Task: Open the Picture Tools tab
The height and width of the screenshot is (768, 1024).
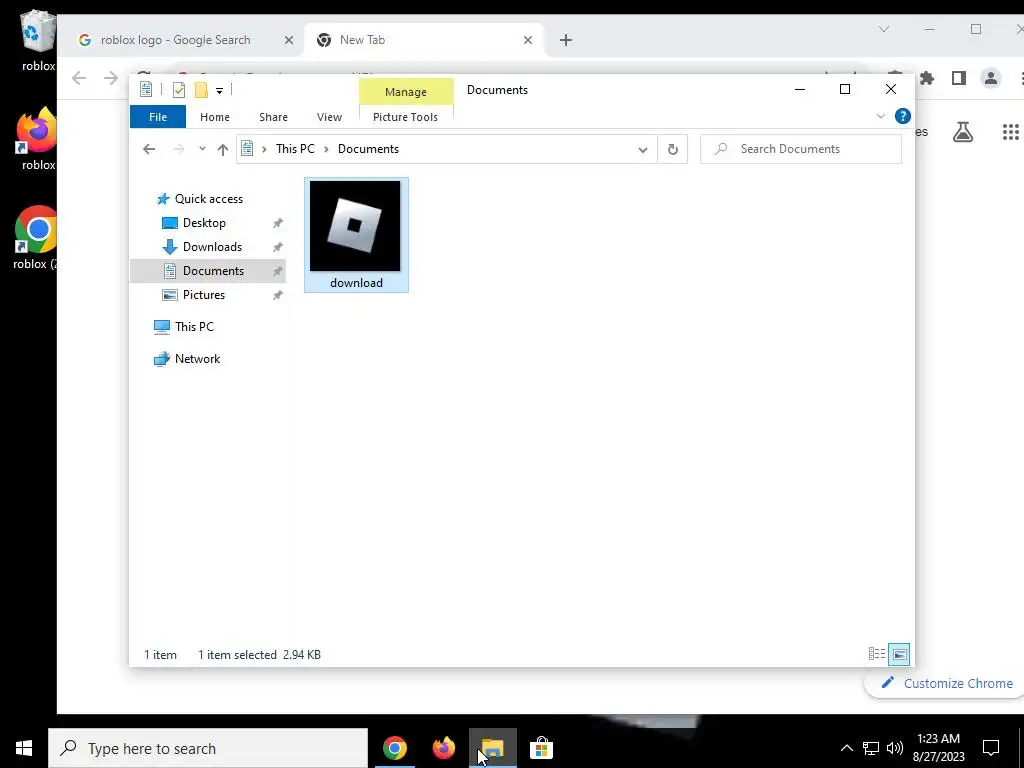Action: click(405, 117)
